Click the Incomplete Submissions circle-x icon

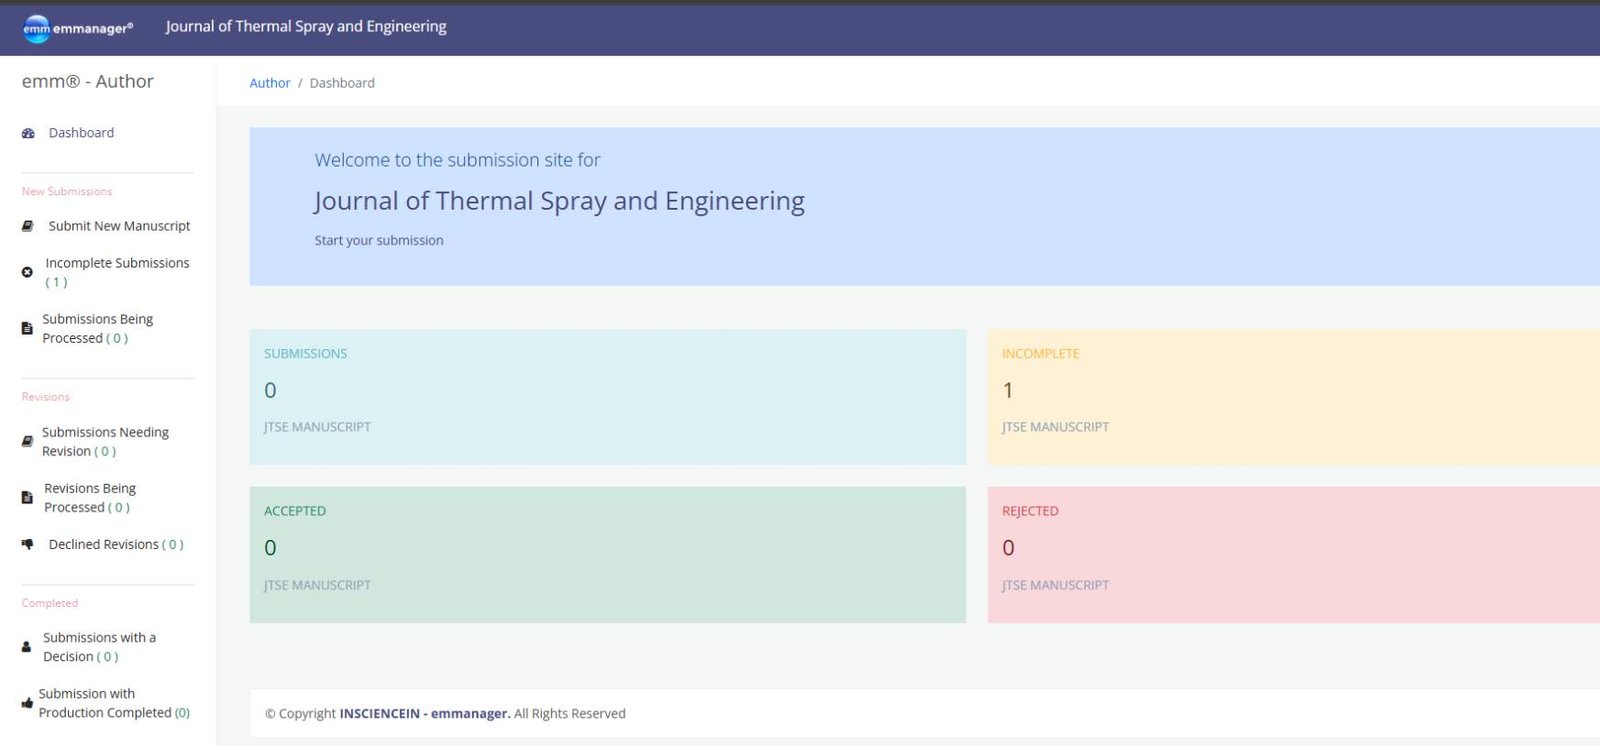pos(27,272)
